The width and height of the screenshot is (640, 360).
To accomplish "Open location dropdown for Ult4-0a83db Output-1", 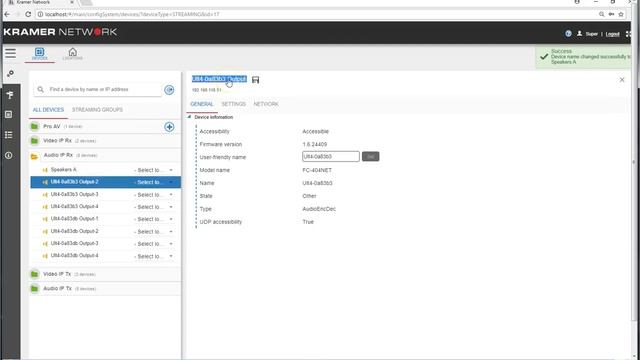I will click(x=153, y=219).
